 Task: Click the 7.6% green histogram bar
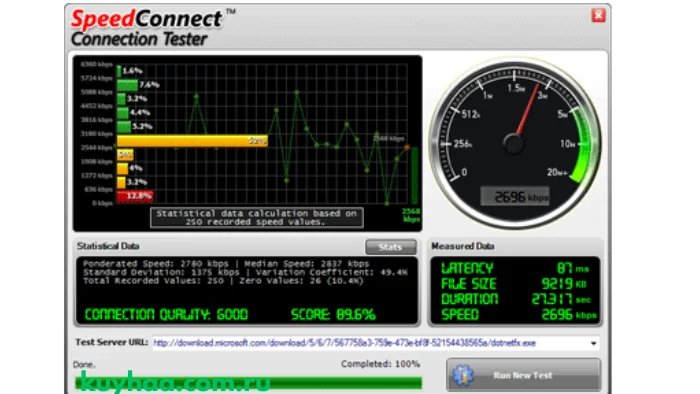(128, 85)
